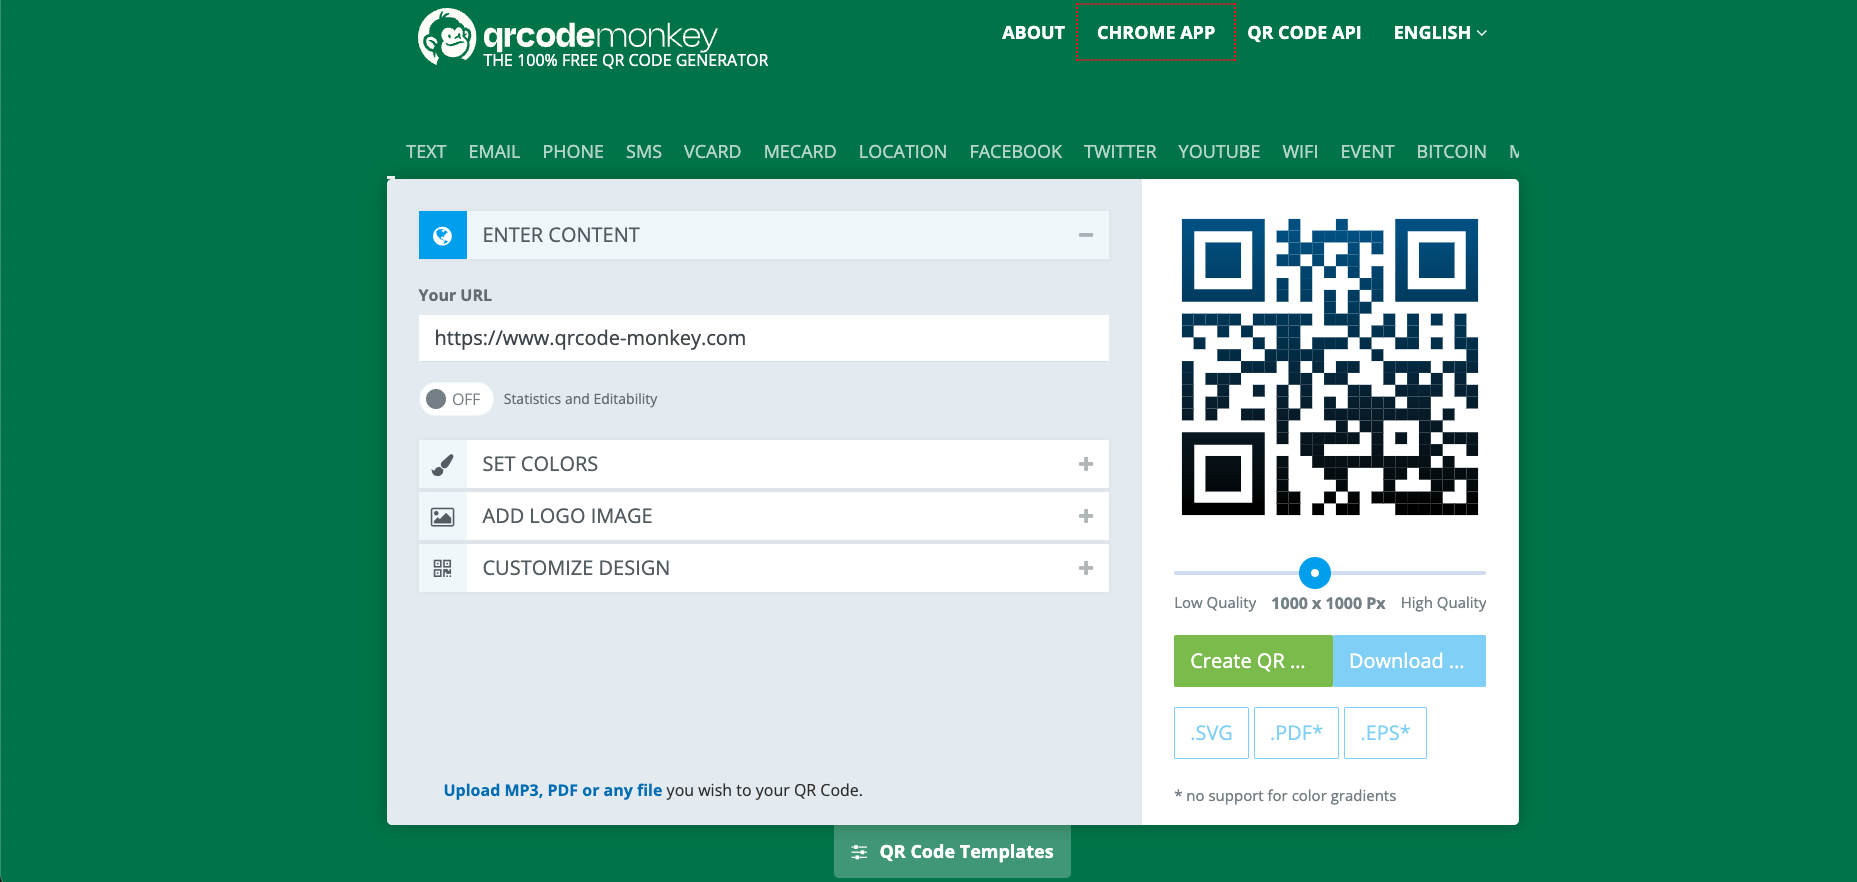
Task: Select the EMAIL content type tab
Action: pyautogui.click(x=494, y=152)
